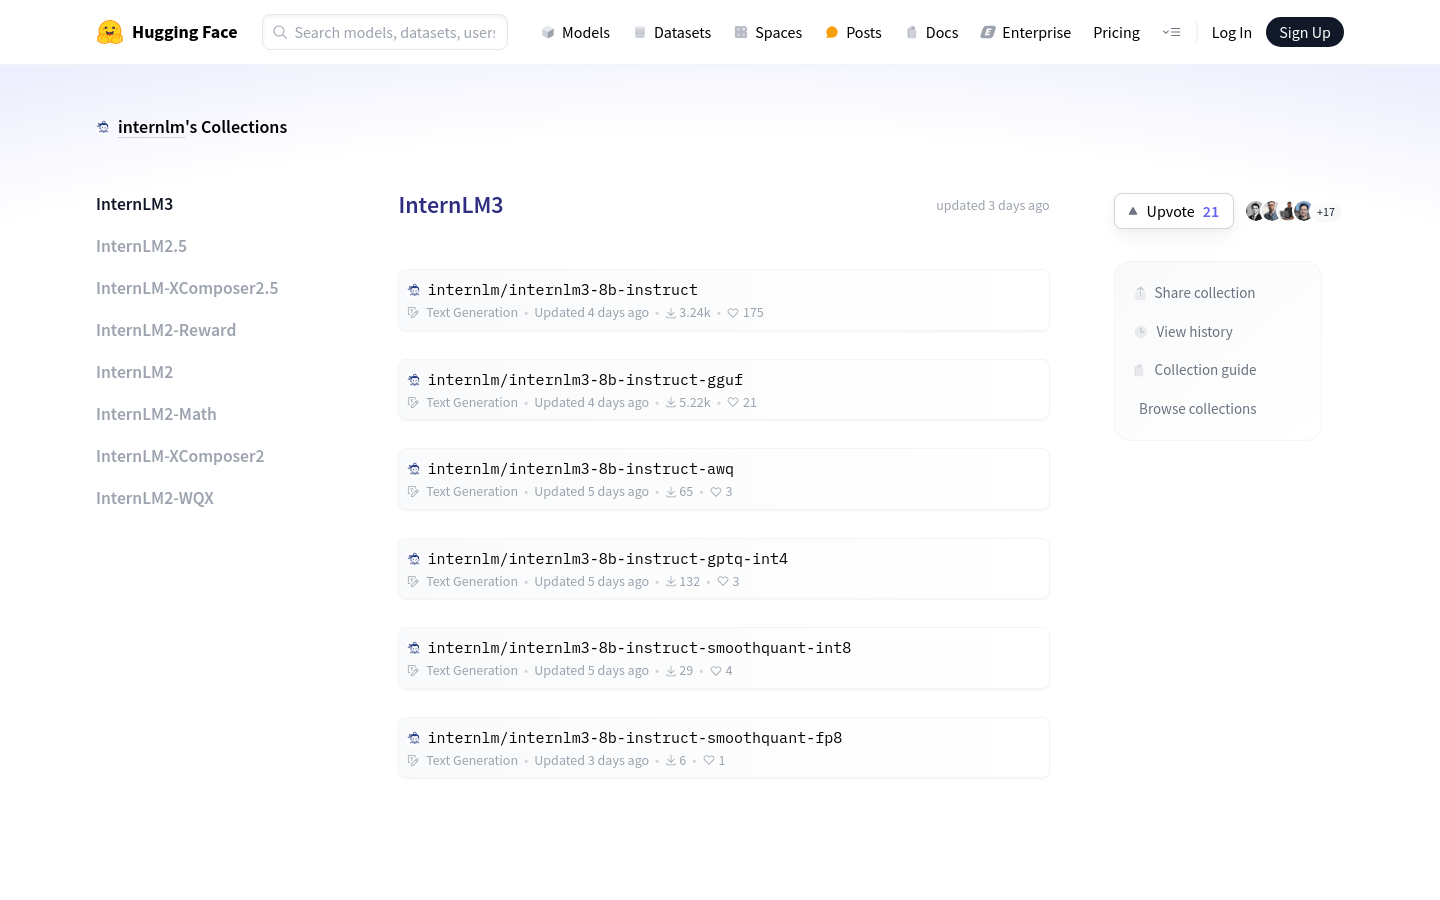Click the Collection guide book icon

pyautogui.click(x=1139, y=370)
